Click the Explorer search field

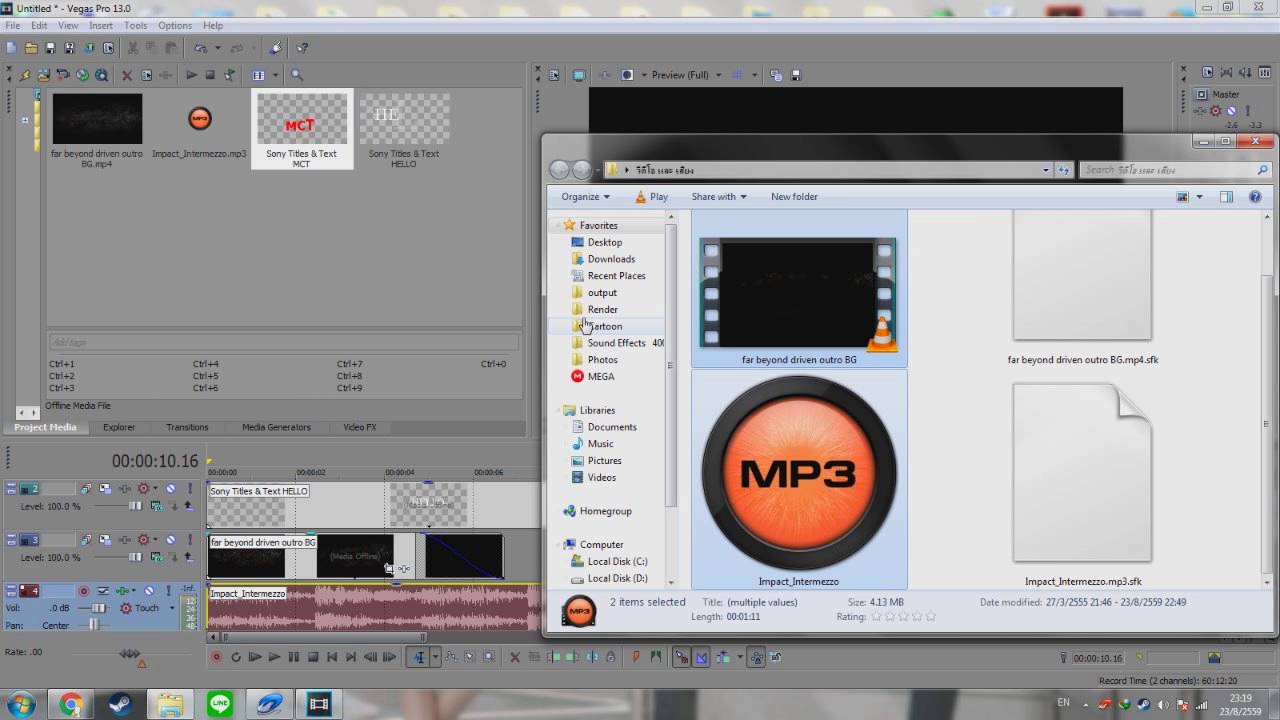coord(1176,170)
